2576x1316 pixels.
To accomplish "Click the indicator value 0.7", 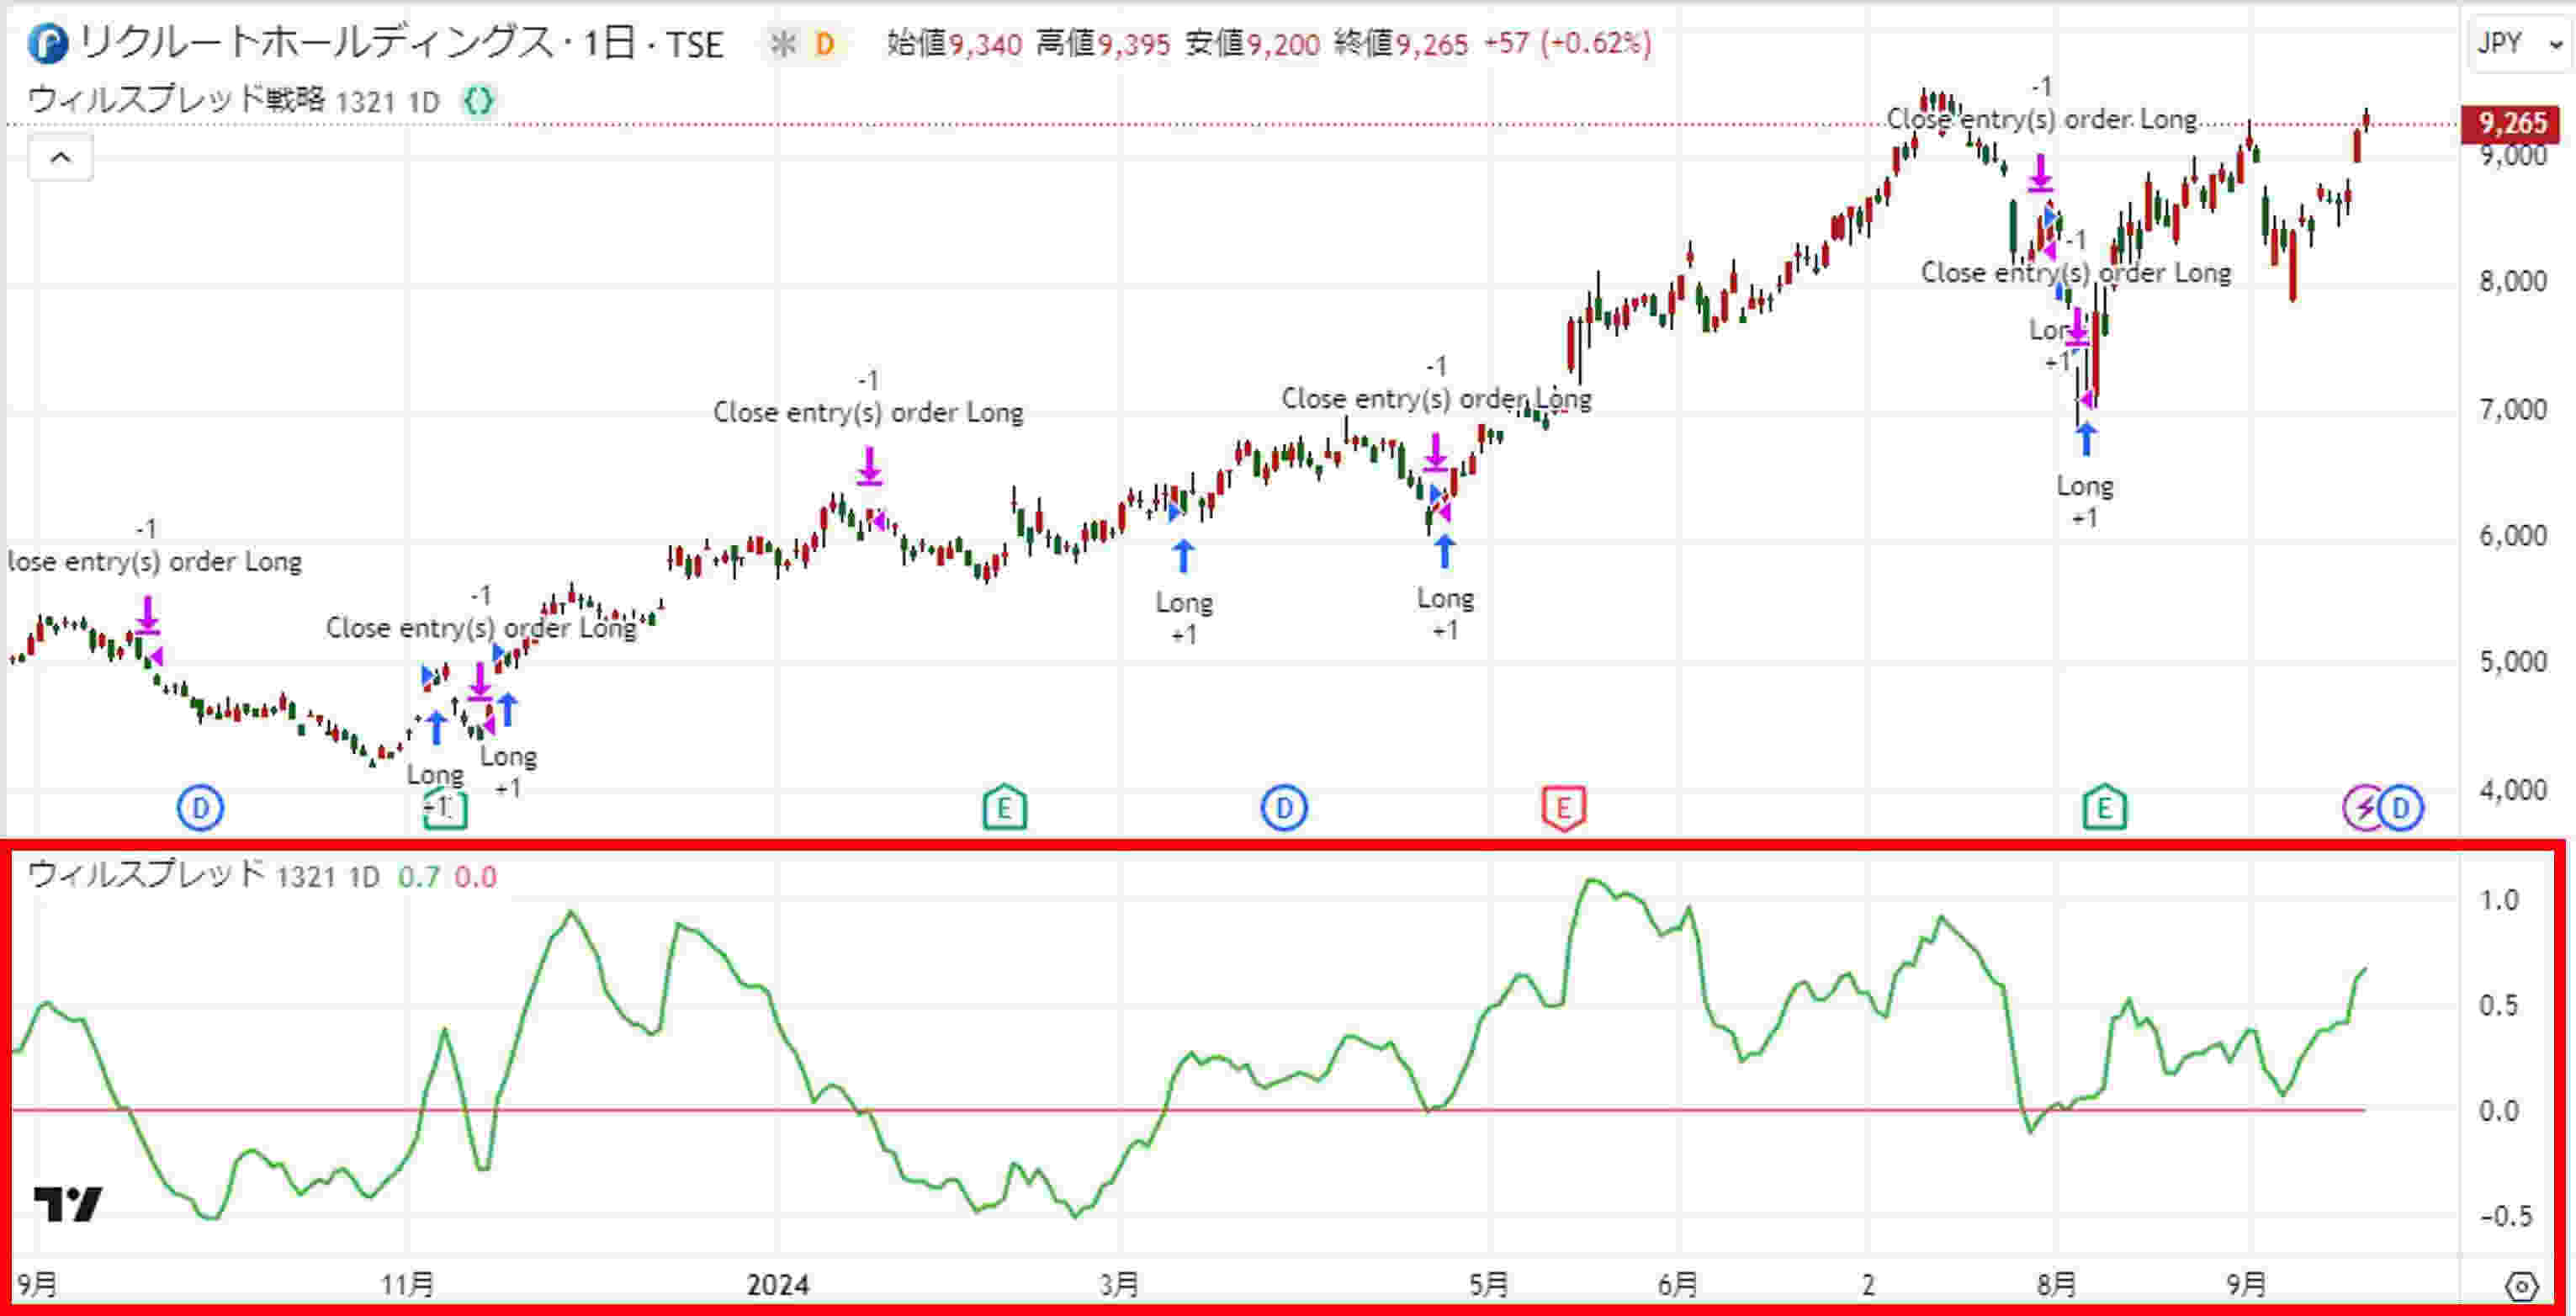I will click(419, 877).
